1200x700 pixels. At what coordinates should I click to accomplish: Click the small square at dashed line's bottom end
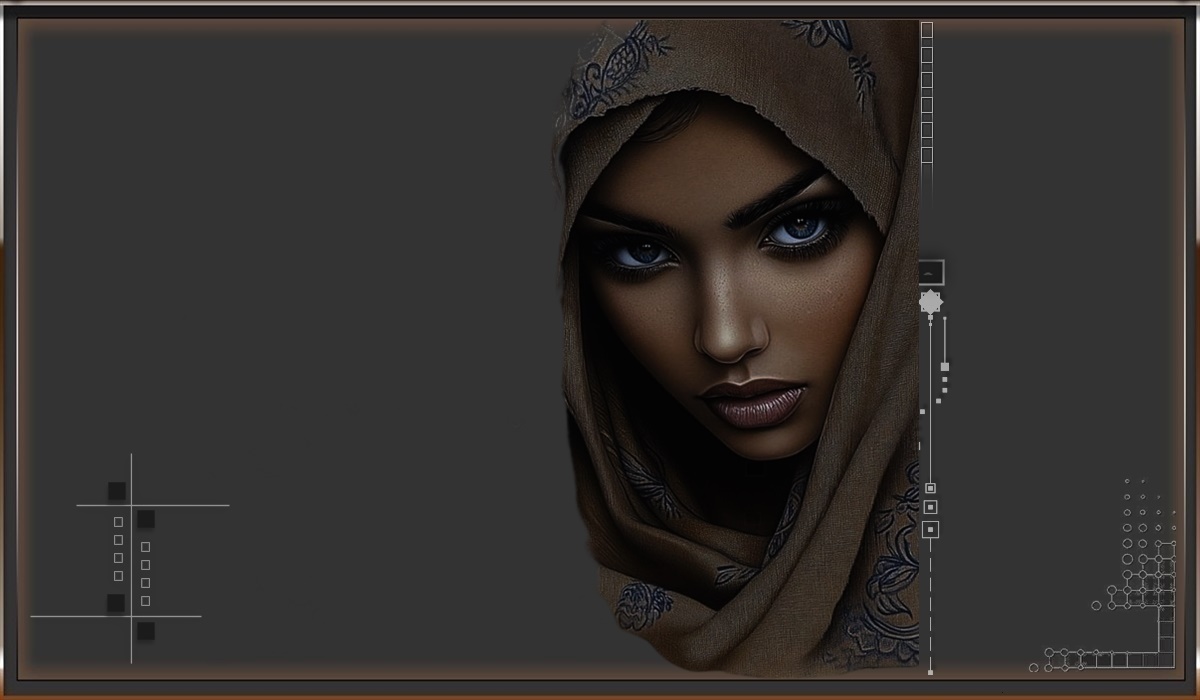pyautogui.click(x=930, y=672)
